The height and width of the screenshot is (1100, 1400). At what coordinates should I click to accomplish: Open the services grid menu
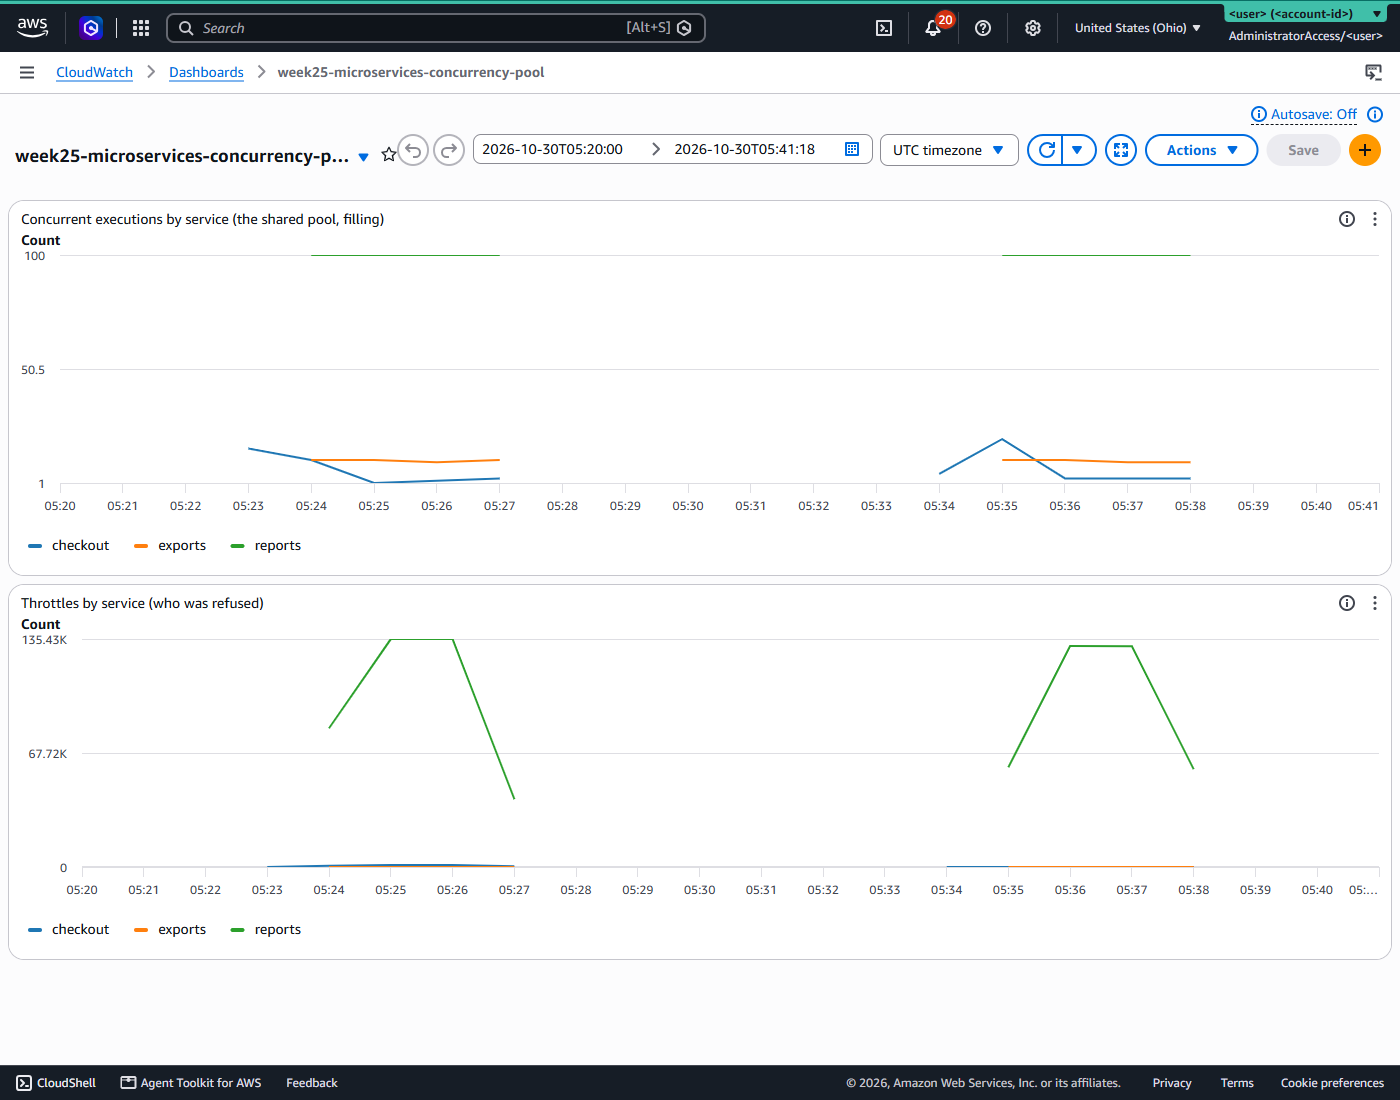tap(141, 28)
